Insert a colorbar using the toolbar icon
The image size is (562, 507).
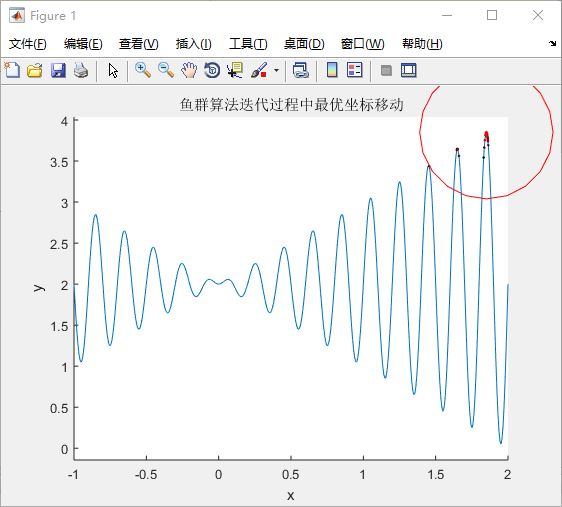pos(332,70)
